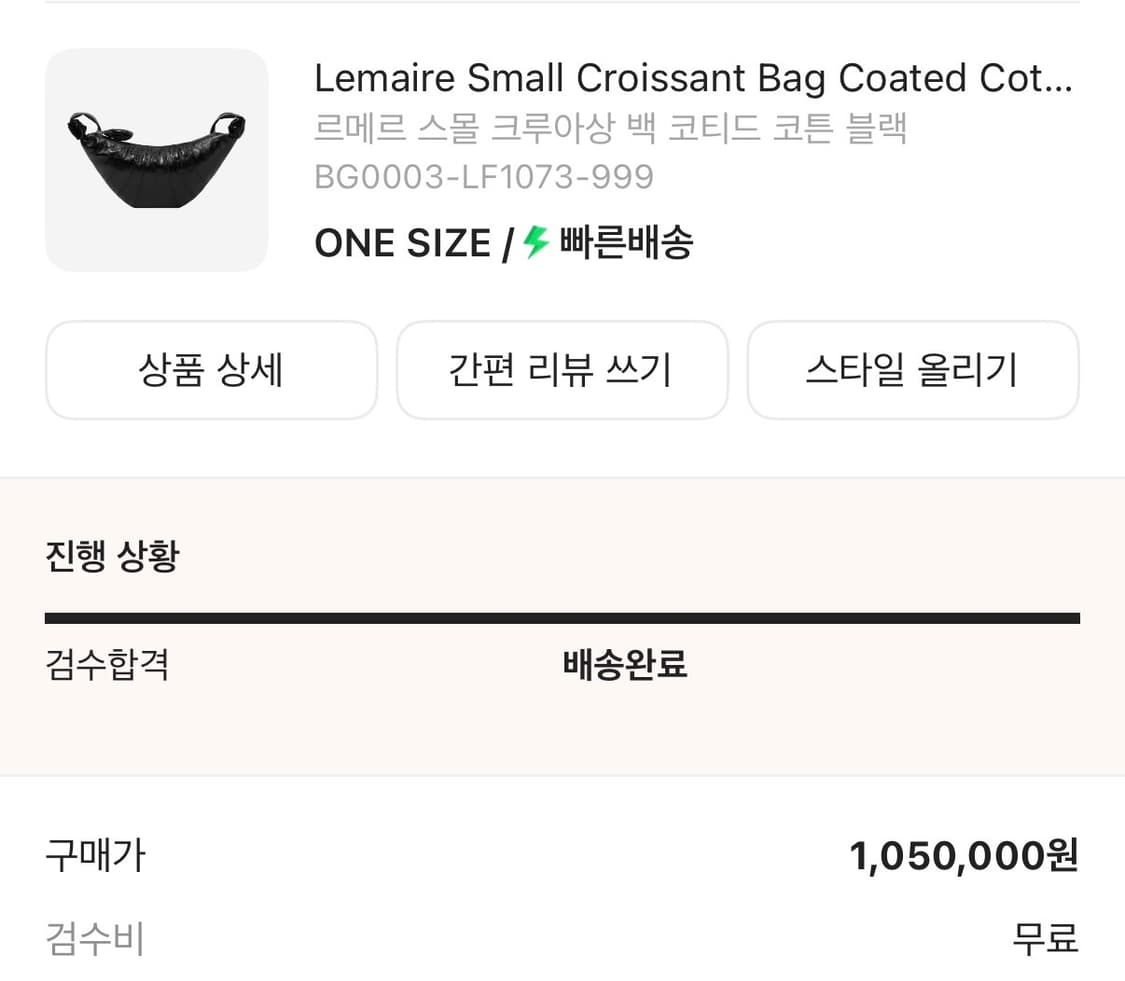Click the 구매가 label
Screen dimensions: 1125x981
95,856
